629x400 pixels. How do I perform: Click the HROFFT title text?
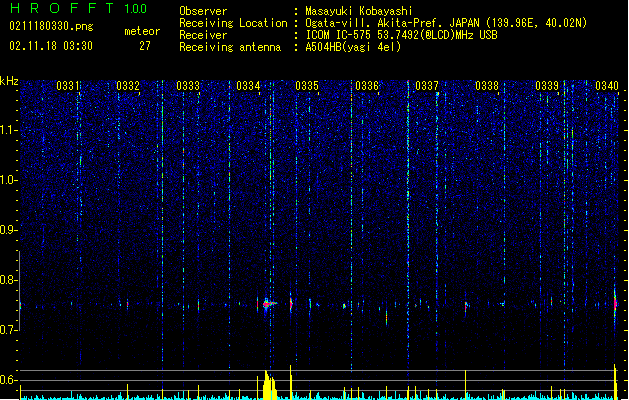(x=62, y=8)
